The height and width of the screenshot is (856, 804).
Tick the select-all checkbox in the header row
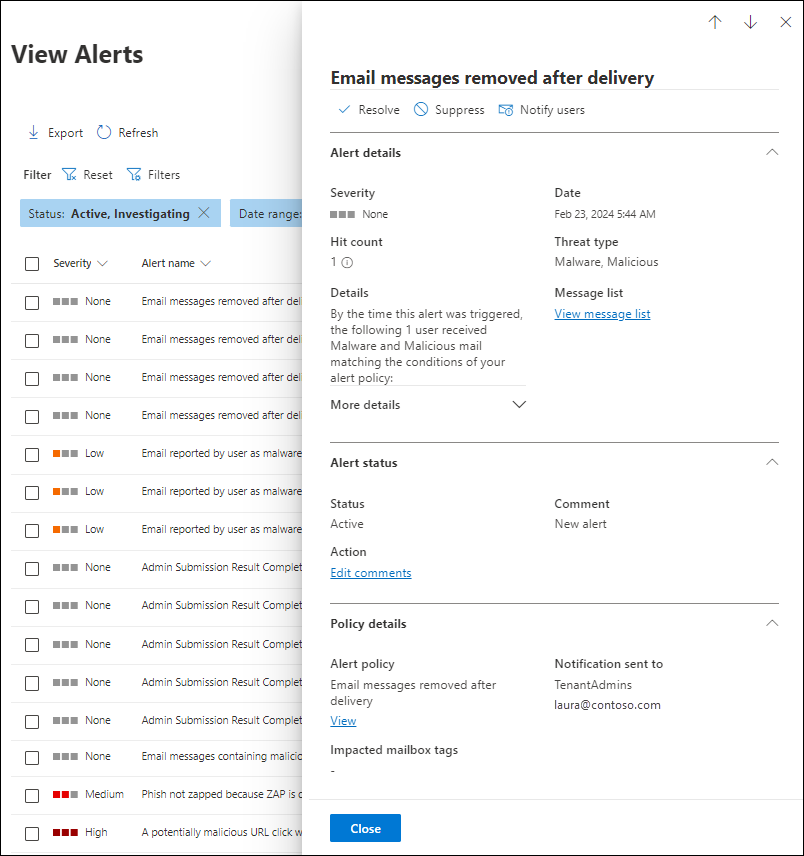32,264
